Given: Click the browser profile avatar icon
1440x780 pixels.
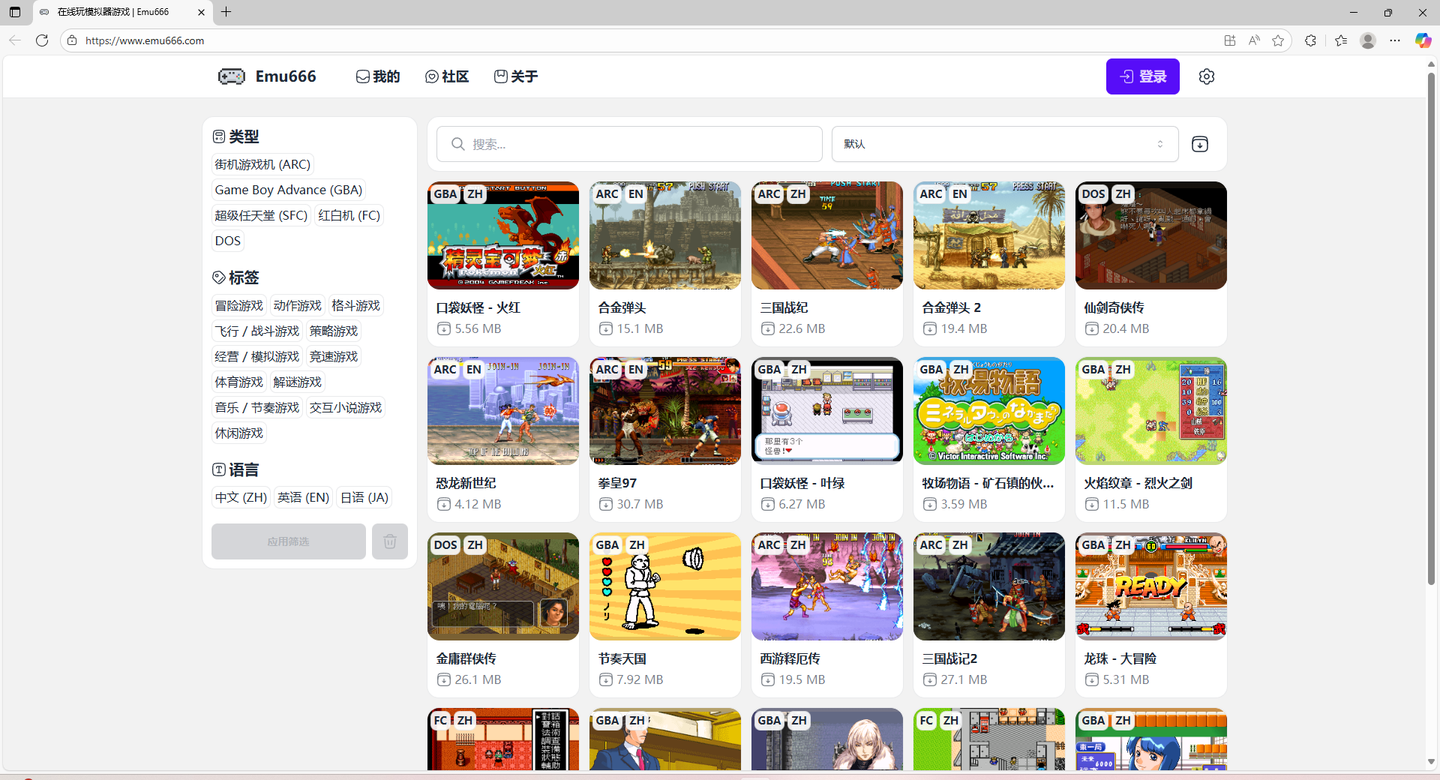Looking at the screenshot, I should (1368, 41).
